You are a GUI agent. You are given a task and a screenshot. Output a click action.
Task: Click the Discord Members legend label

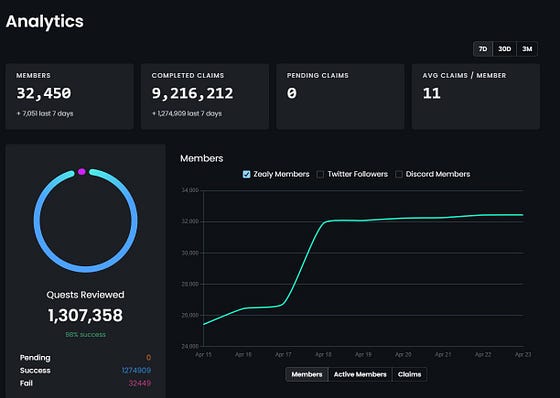[x=438, y=174]
